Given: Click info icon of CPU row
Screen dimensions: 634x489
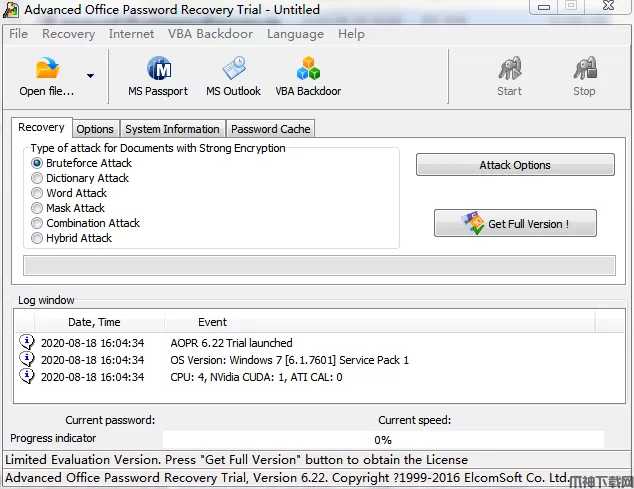Looking at the screenshot, I should (x=27, y=376).
